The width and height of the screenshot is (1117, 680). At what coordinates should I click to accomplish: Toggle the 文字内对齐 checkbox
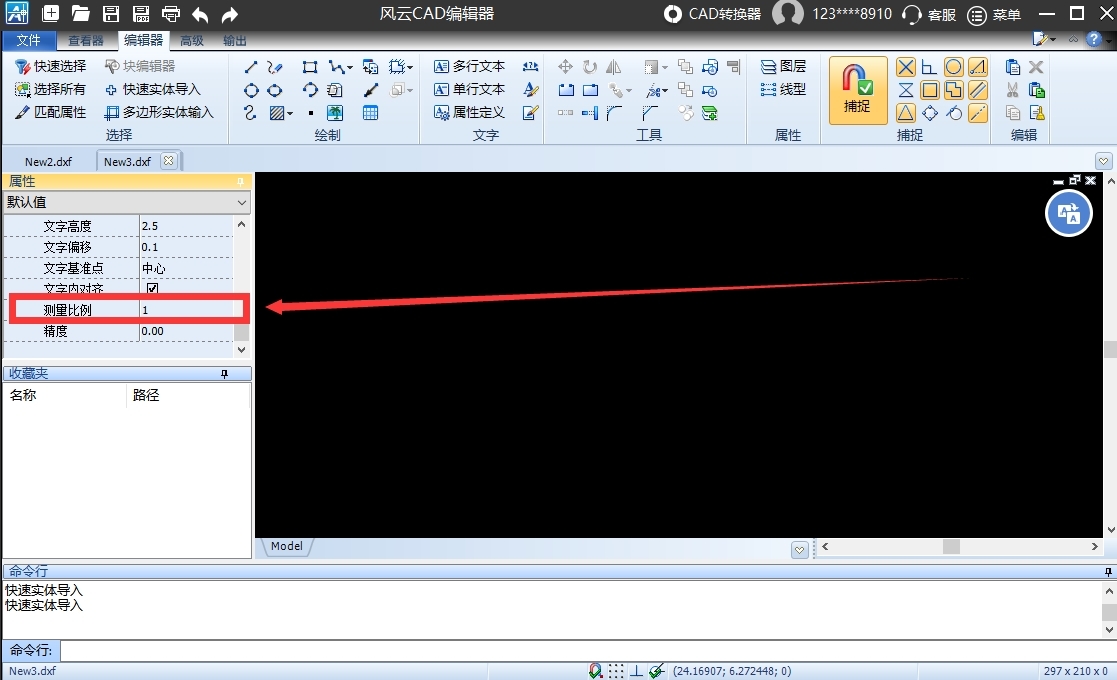(152, 288)
